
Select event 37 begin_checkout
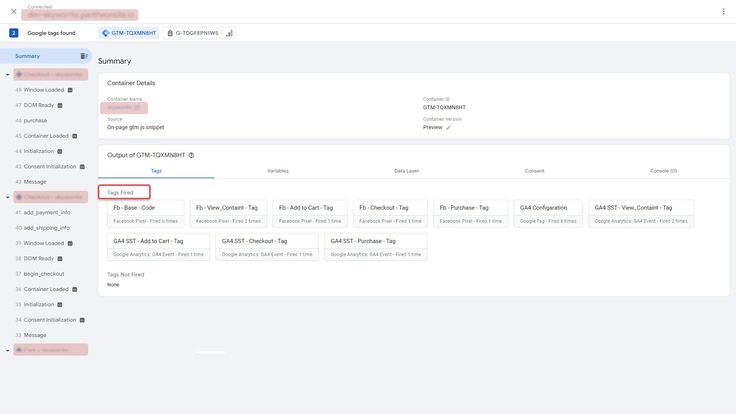(x=44, y=274)
